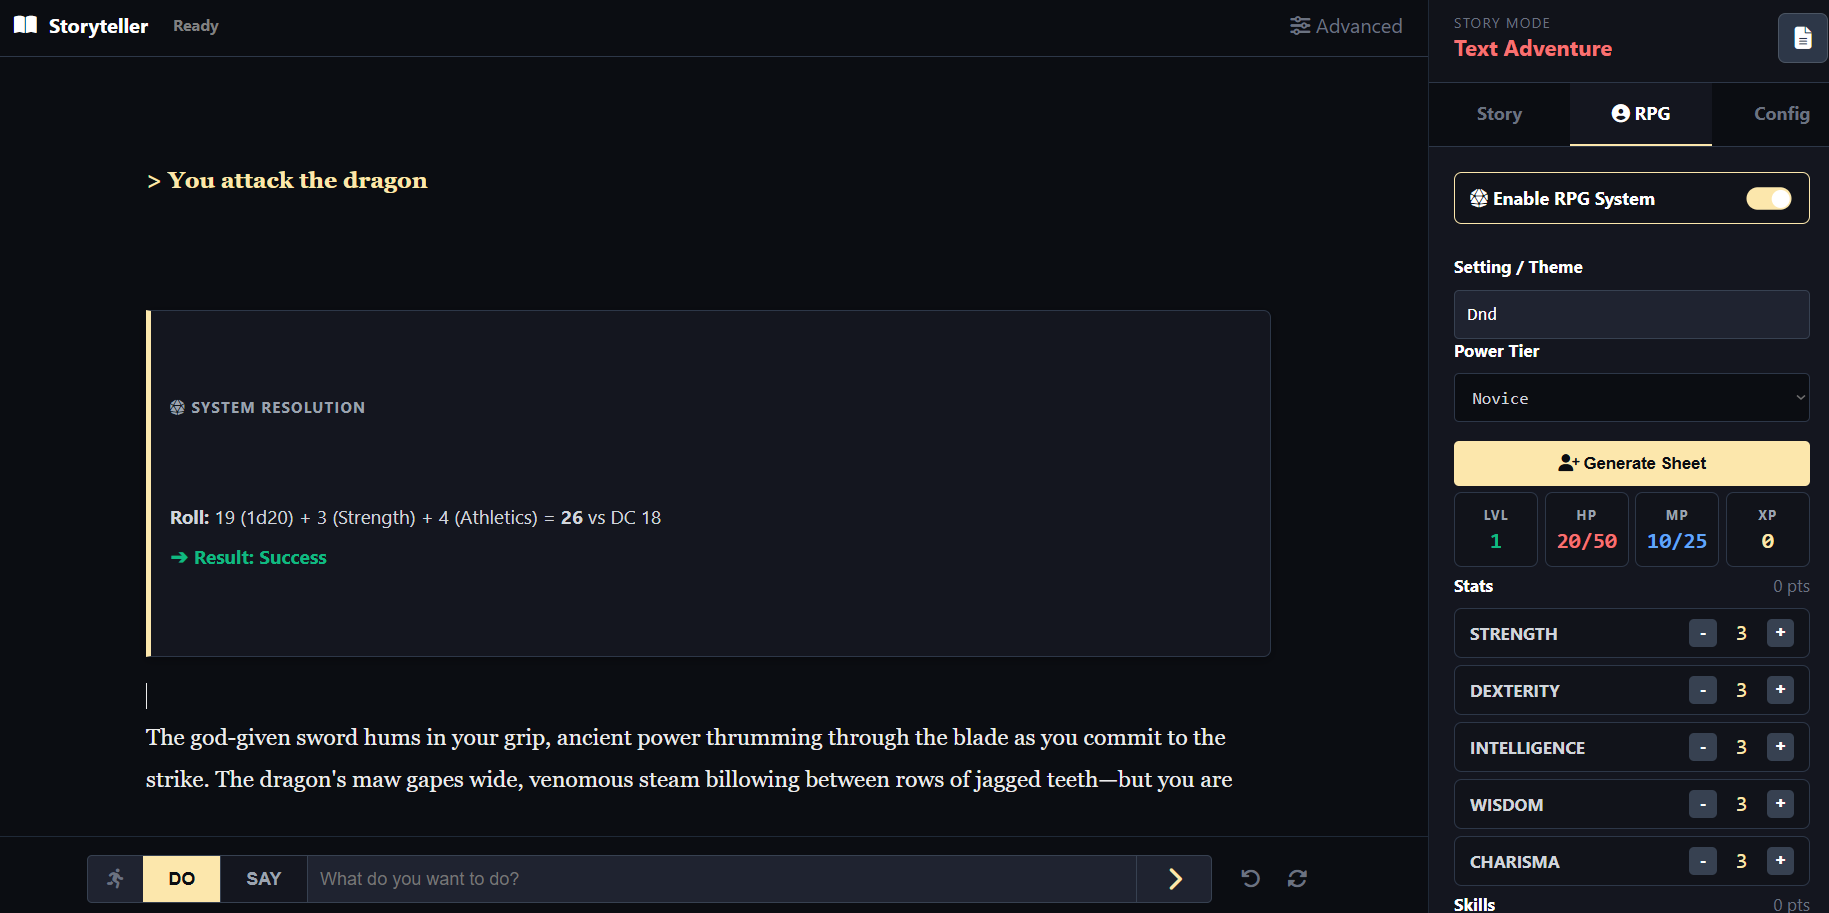This screenshot has height=913, width=1829.
Task: Click the Generate Sheet button
Action: [x=1631, y=463]
